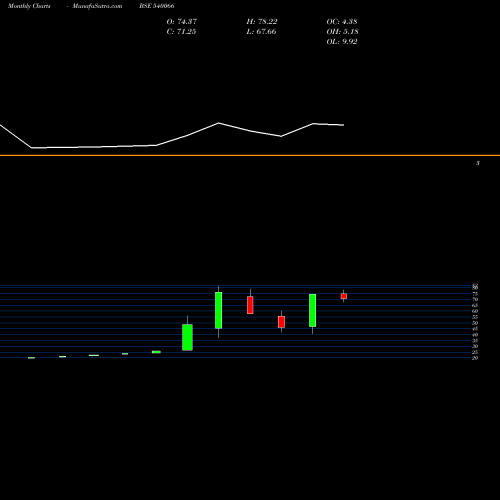The image size is (500, 500).
Task: Select the open value 'O: 74.37'
Action: (182, 21)
